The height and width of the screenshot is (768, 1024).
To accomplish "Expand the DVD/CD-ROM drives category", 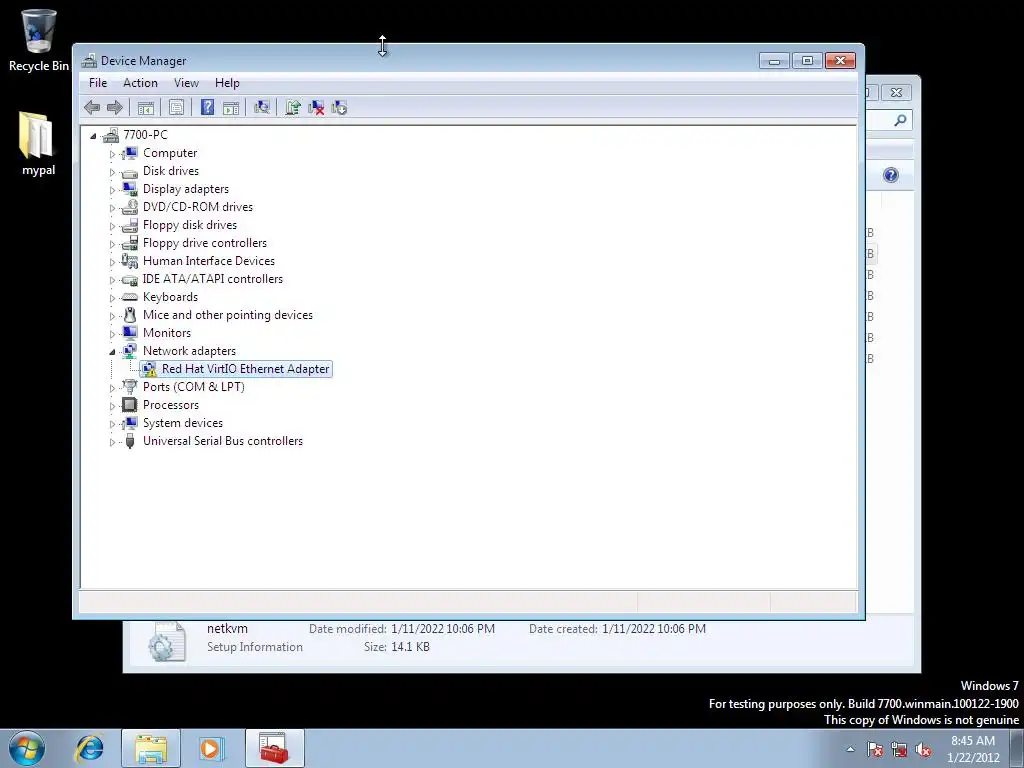I will [112, 208].
